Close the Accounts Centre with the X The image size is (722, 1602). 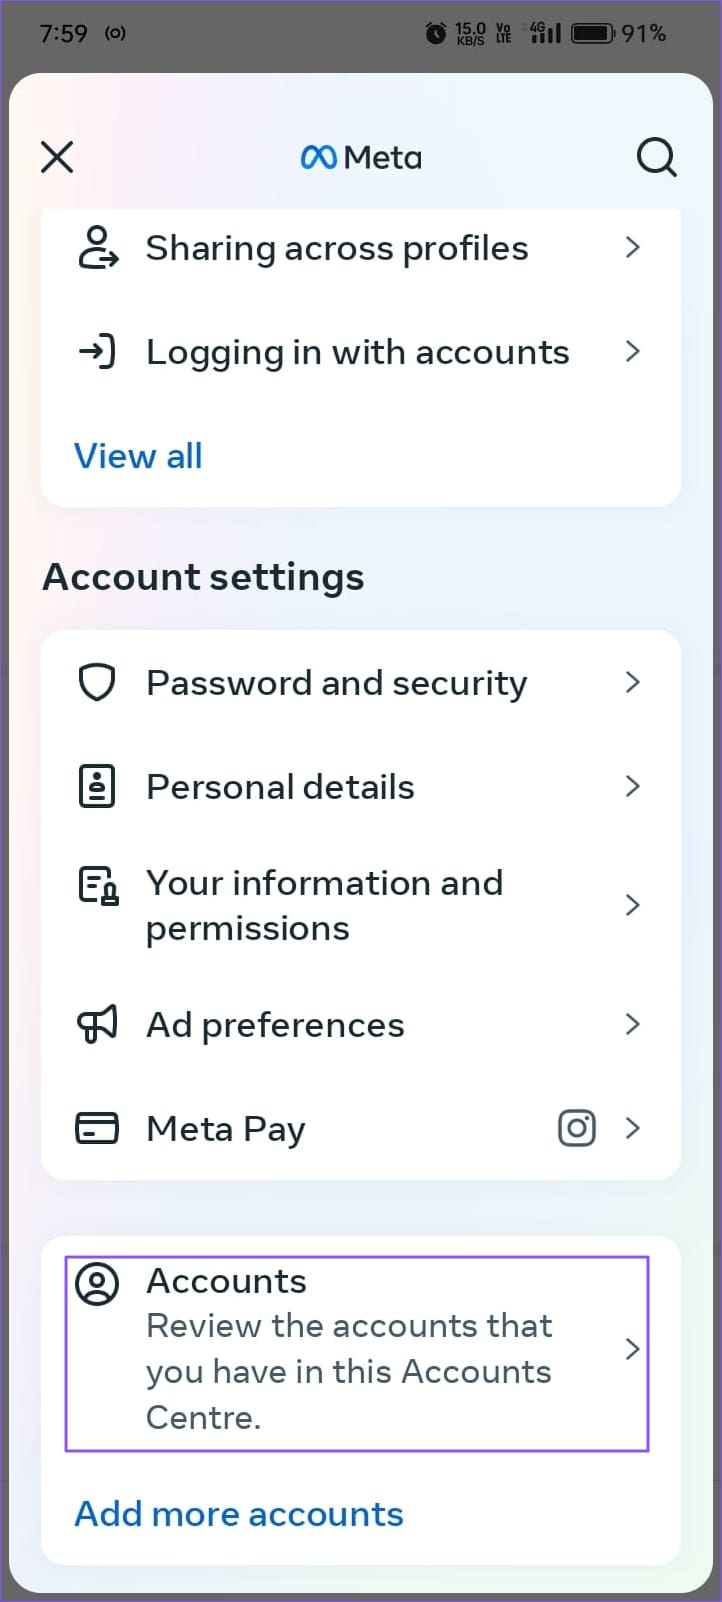click(57, 157)
